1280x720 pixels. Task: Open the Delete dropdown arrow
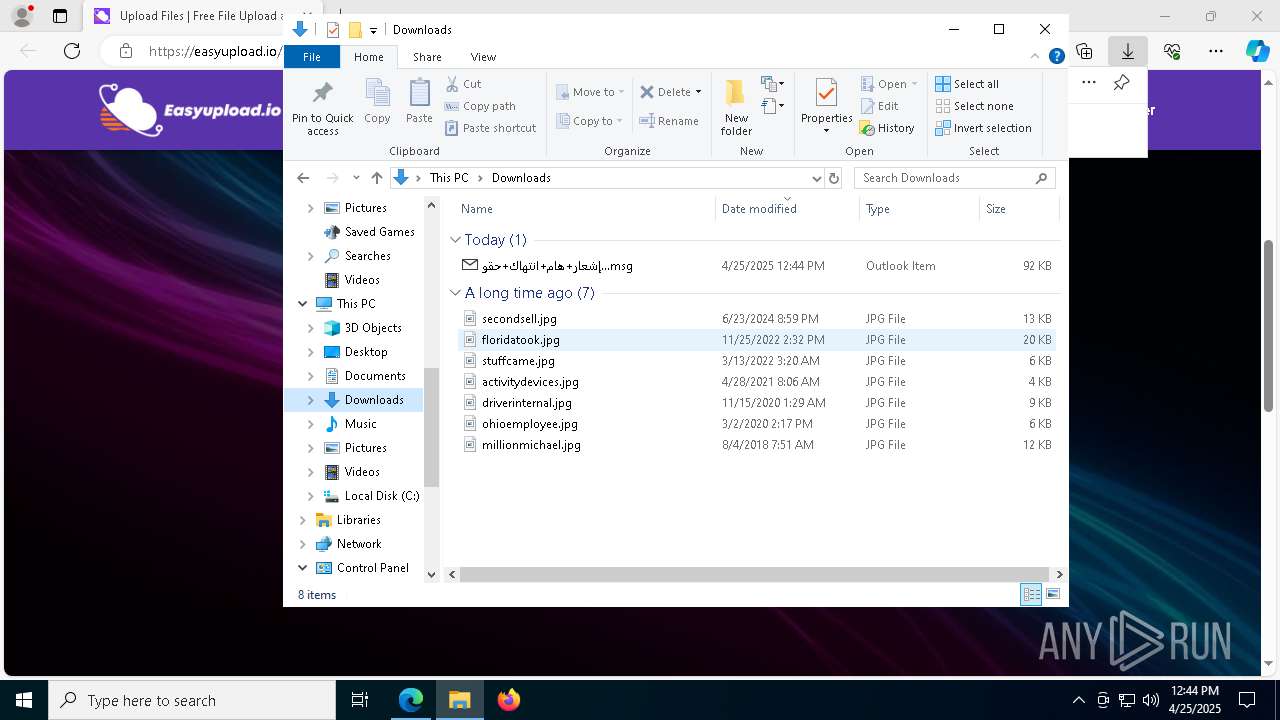[698, 92]
